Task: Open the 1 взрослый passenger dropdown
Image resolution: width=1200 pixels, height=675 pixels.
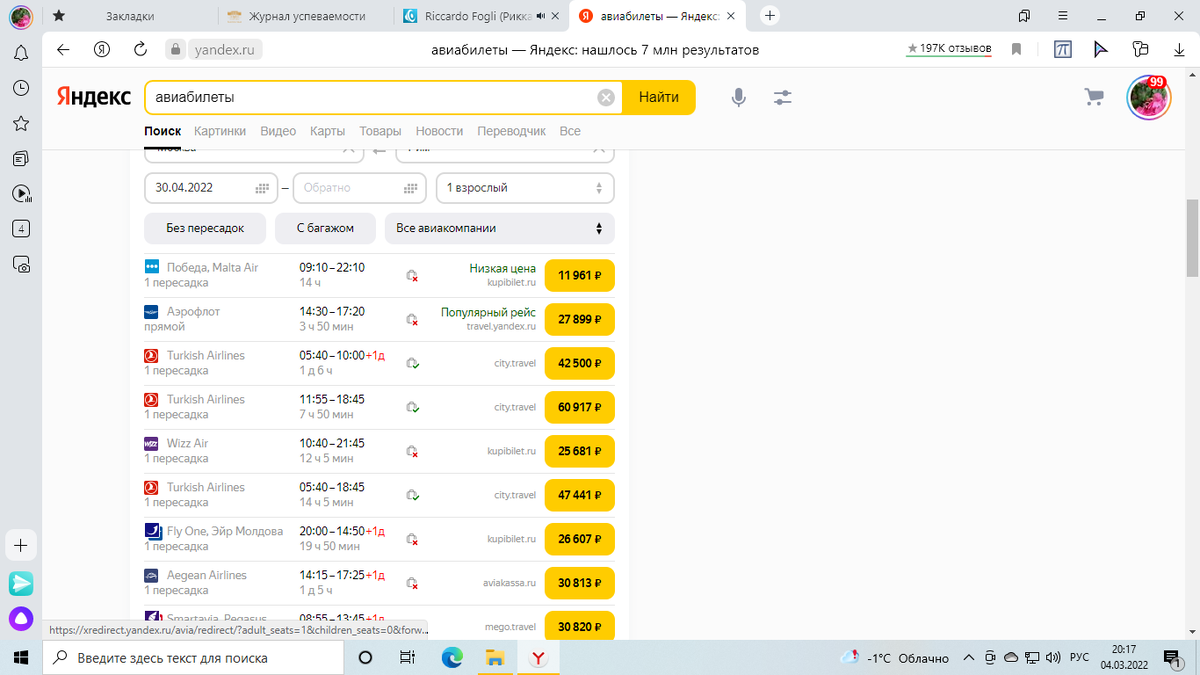Action: (525, 188)
